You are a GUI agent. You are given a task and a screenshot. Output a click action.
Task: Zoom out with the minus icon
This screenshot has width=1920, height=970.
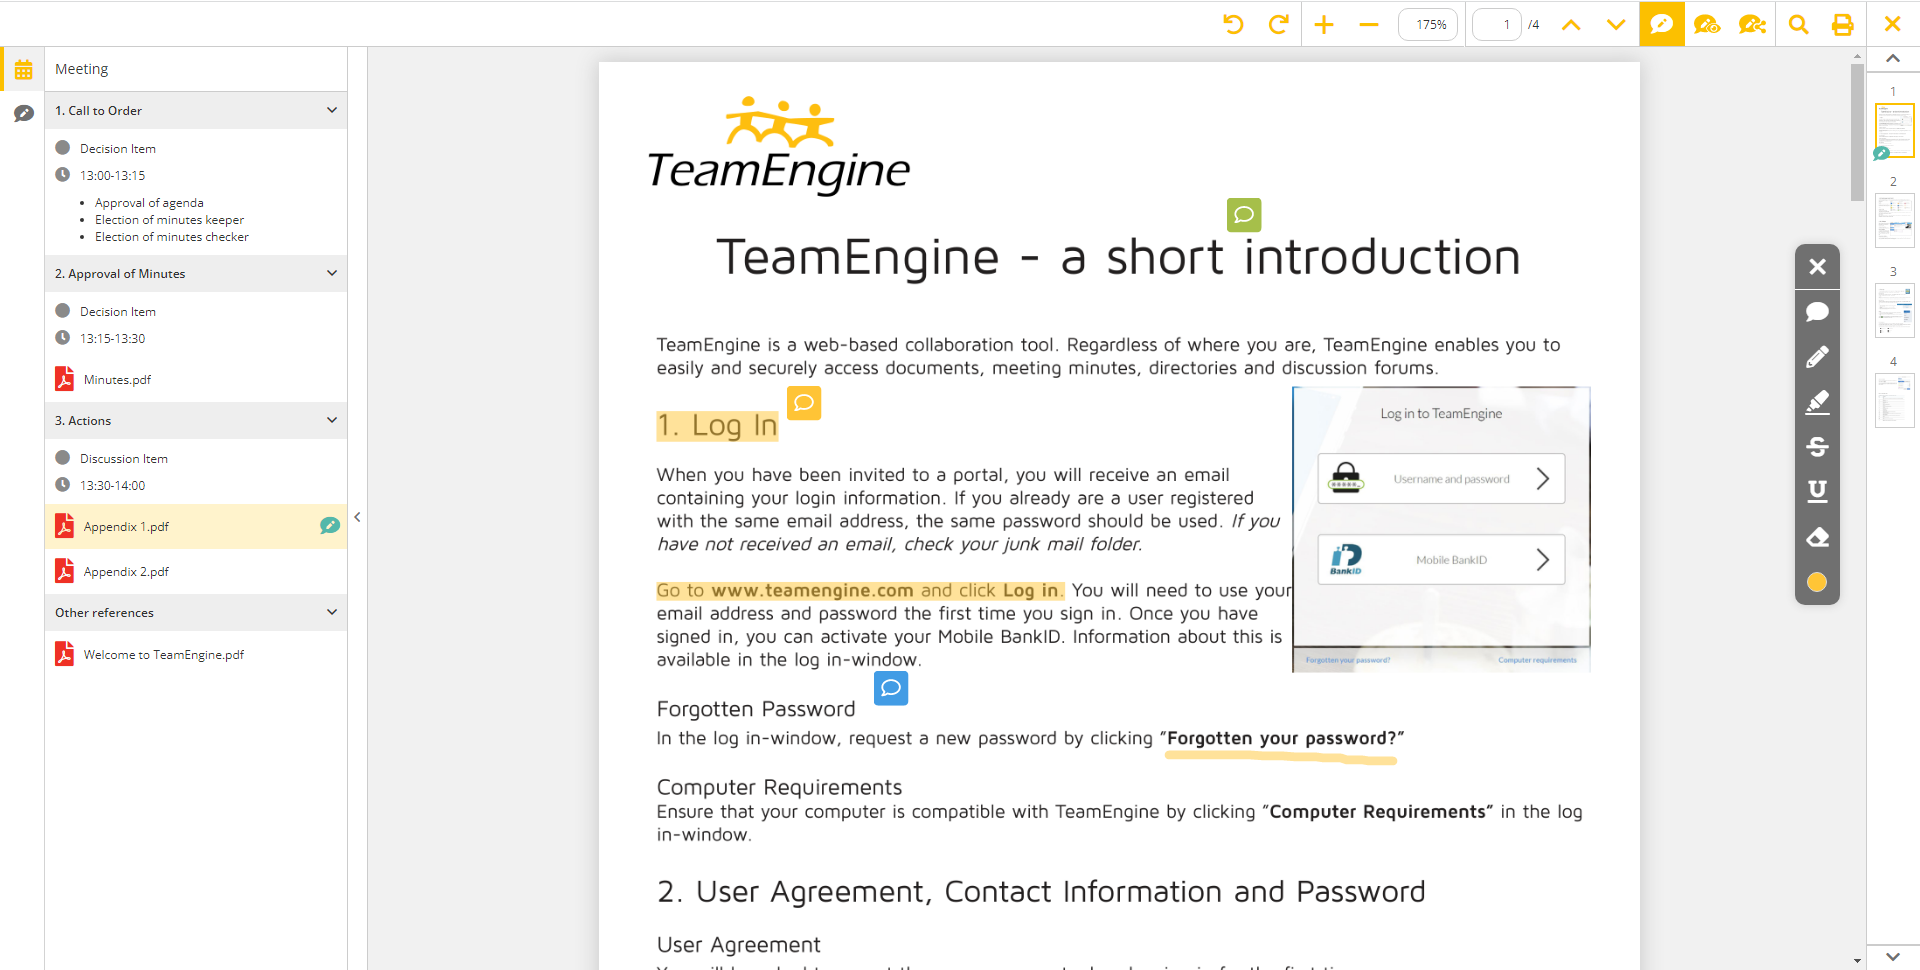point(1369,24)
